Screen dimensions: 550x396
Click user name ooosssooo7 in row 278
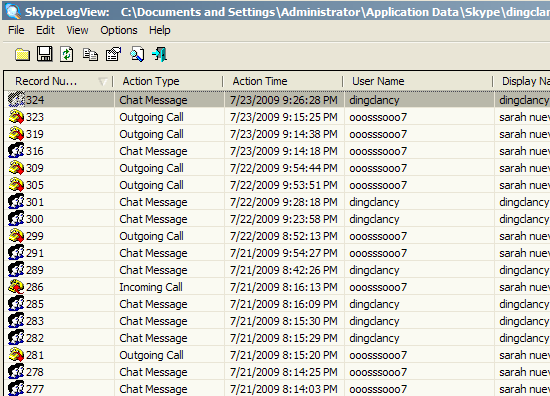378,372
